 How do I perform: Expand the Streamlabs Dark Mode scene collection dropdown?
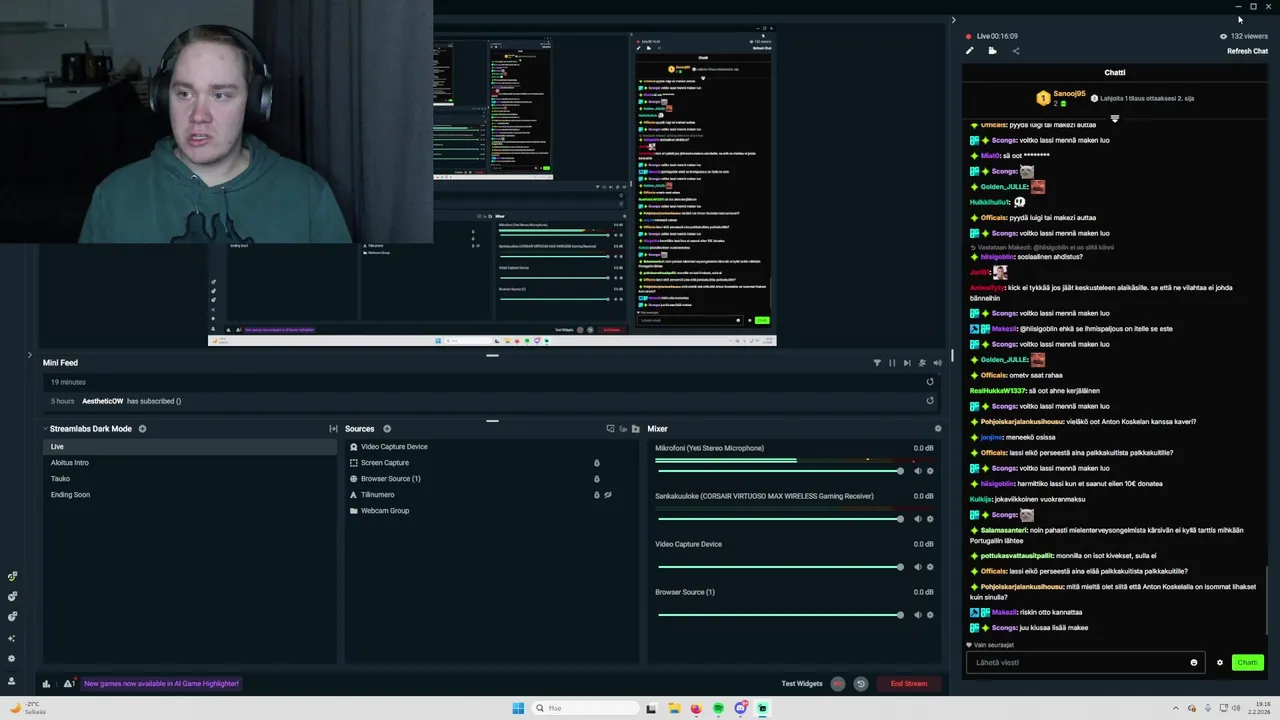coord(45,429)
